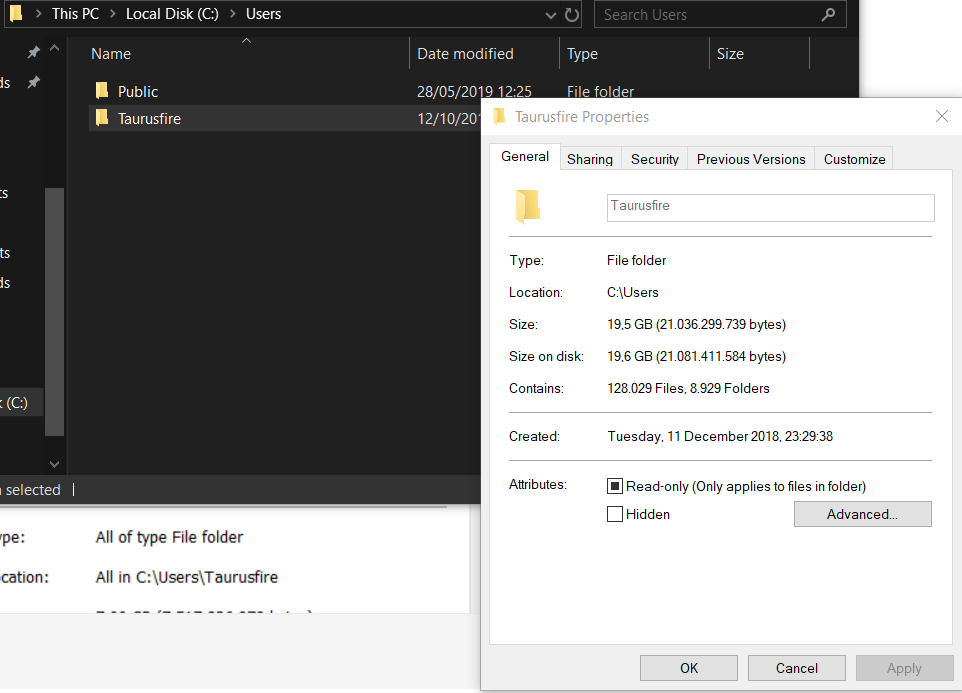962x693 pixels.
Task: Open the Previous Versions tab
Action: click(751, 159)
